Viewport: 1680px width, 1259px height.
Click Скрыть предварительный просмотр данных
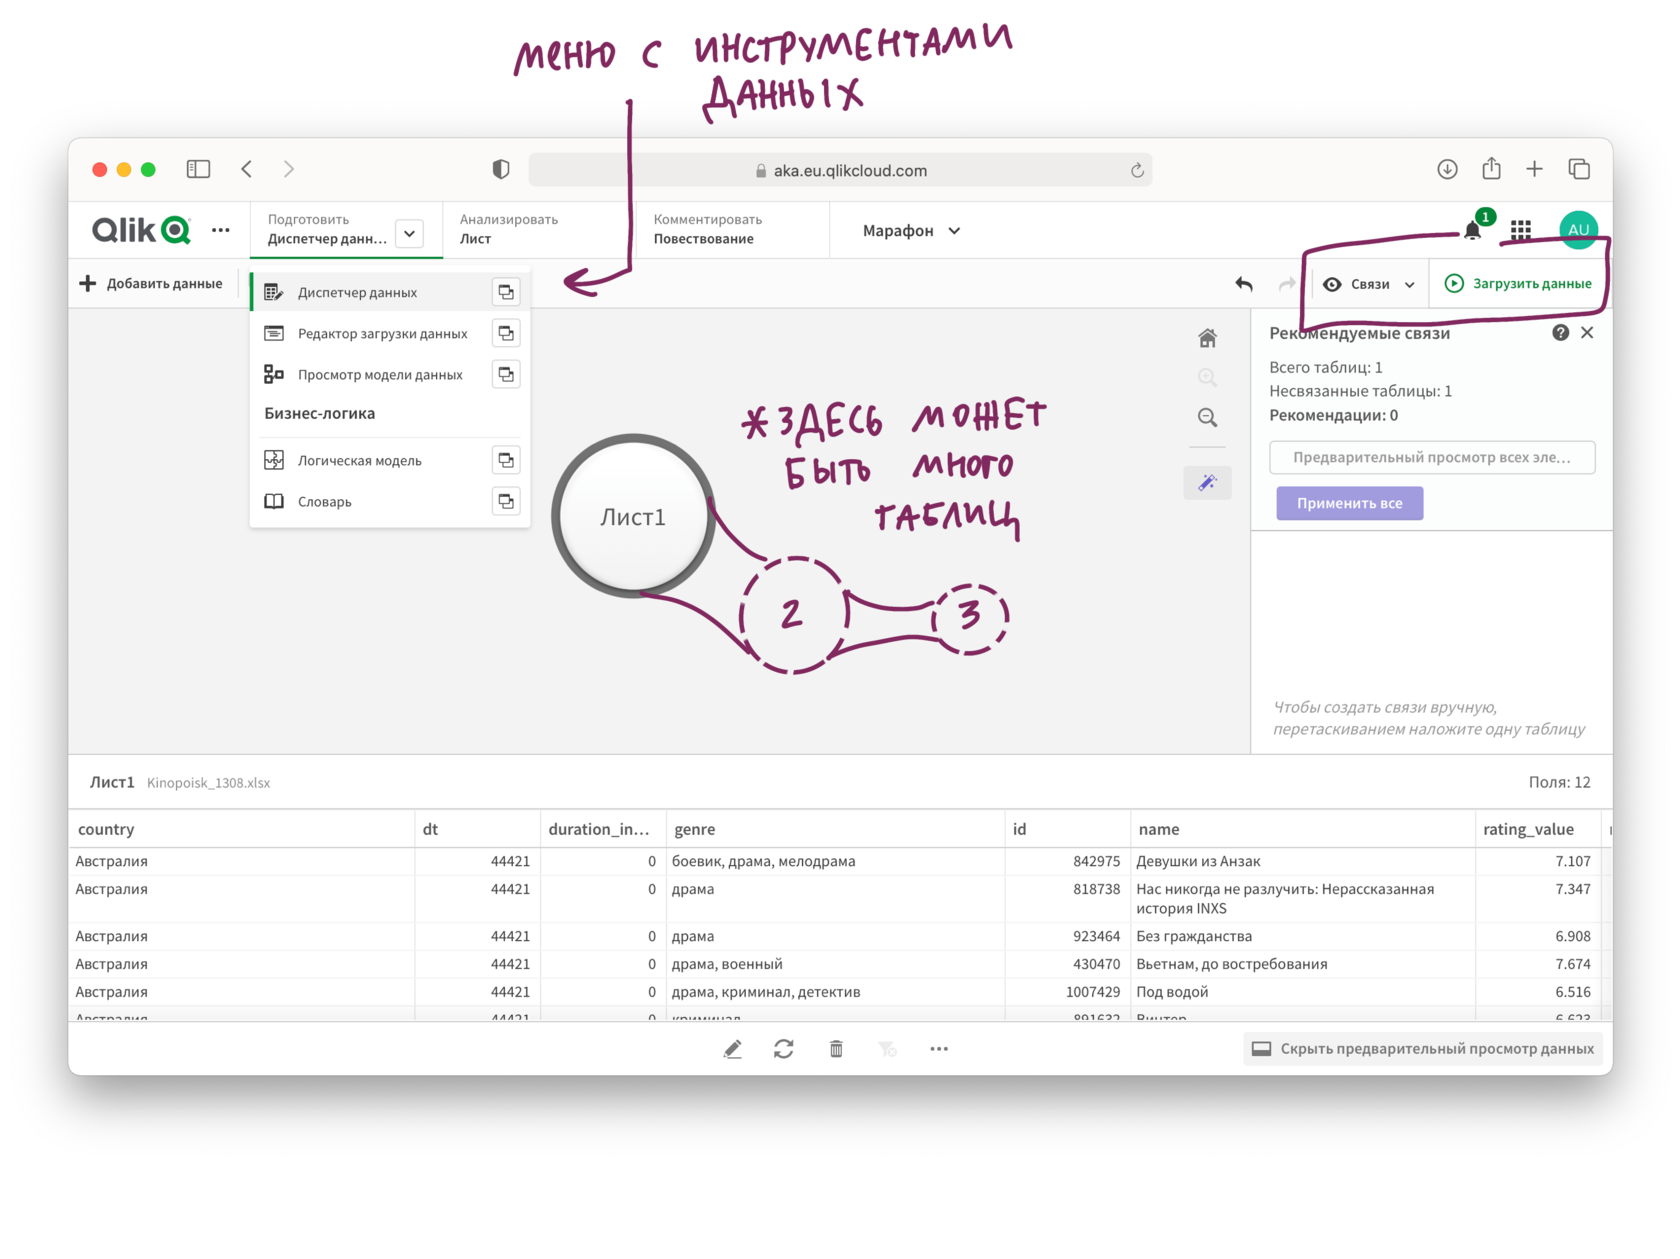point(1422,1049)
